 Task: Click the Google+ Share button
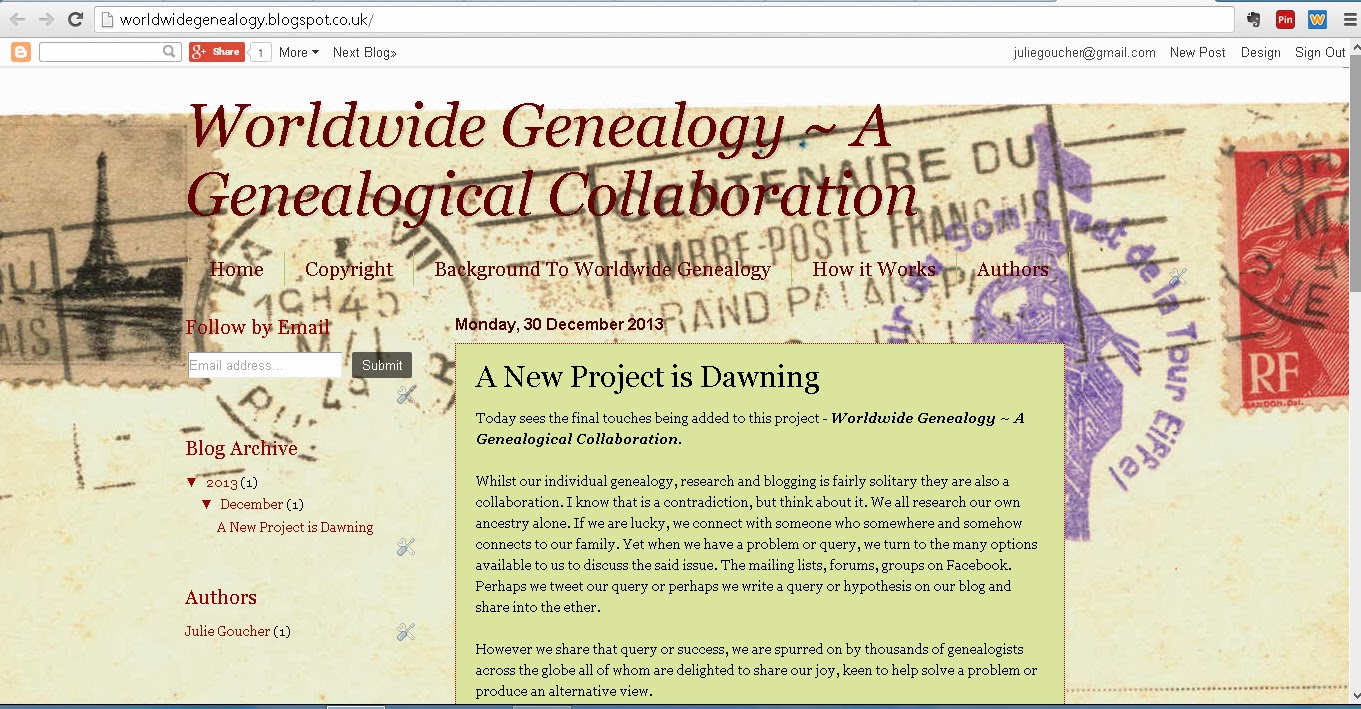coord(217,52)
